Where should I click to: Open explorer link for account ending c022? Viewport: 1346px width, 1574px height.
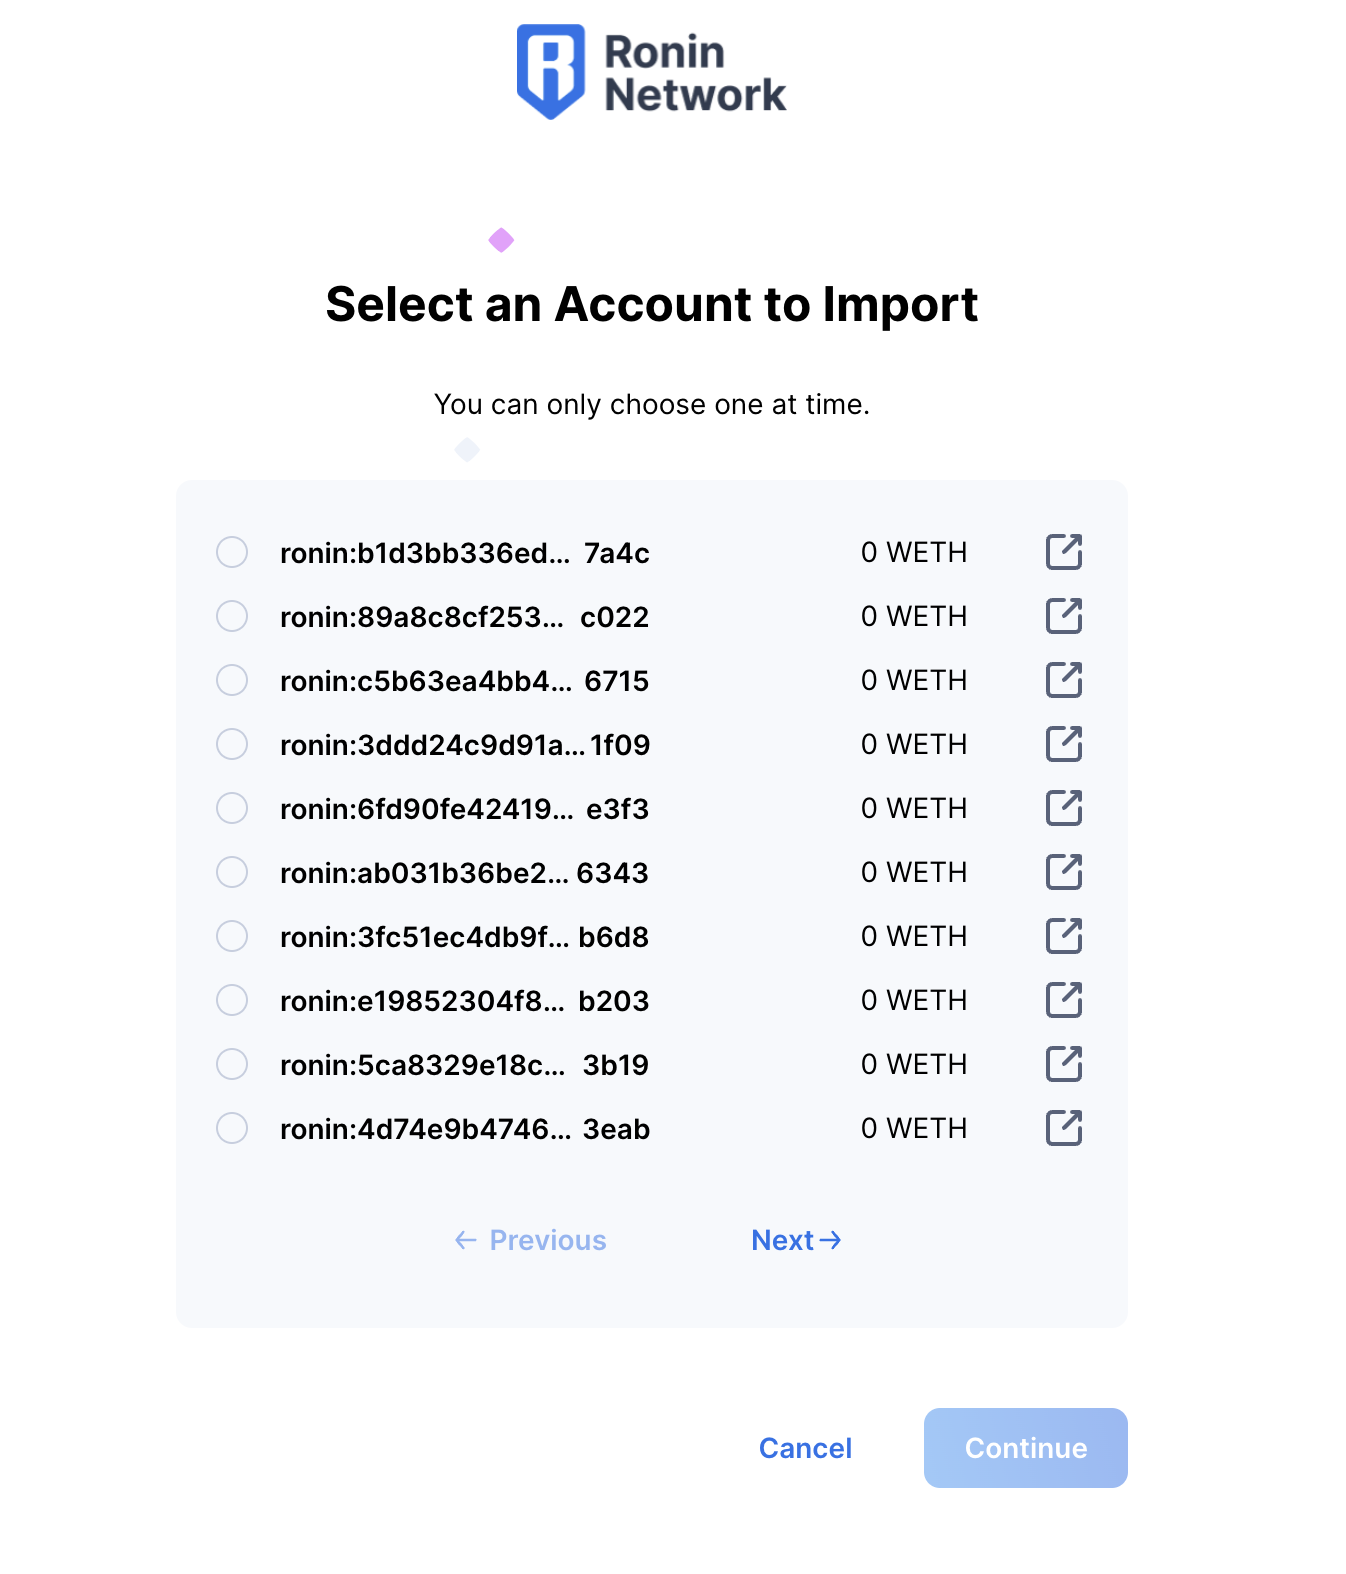pyautogui.click(x=1064, y=616)
